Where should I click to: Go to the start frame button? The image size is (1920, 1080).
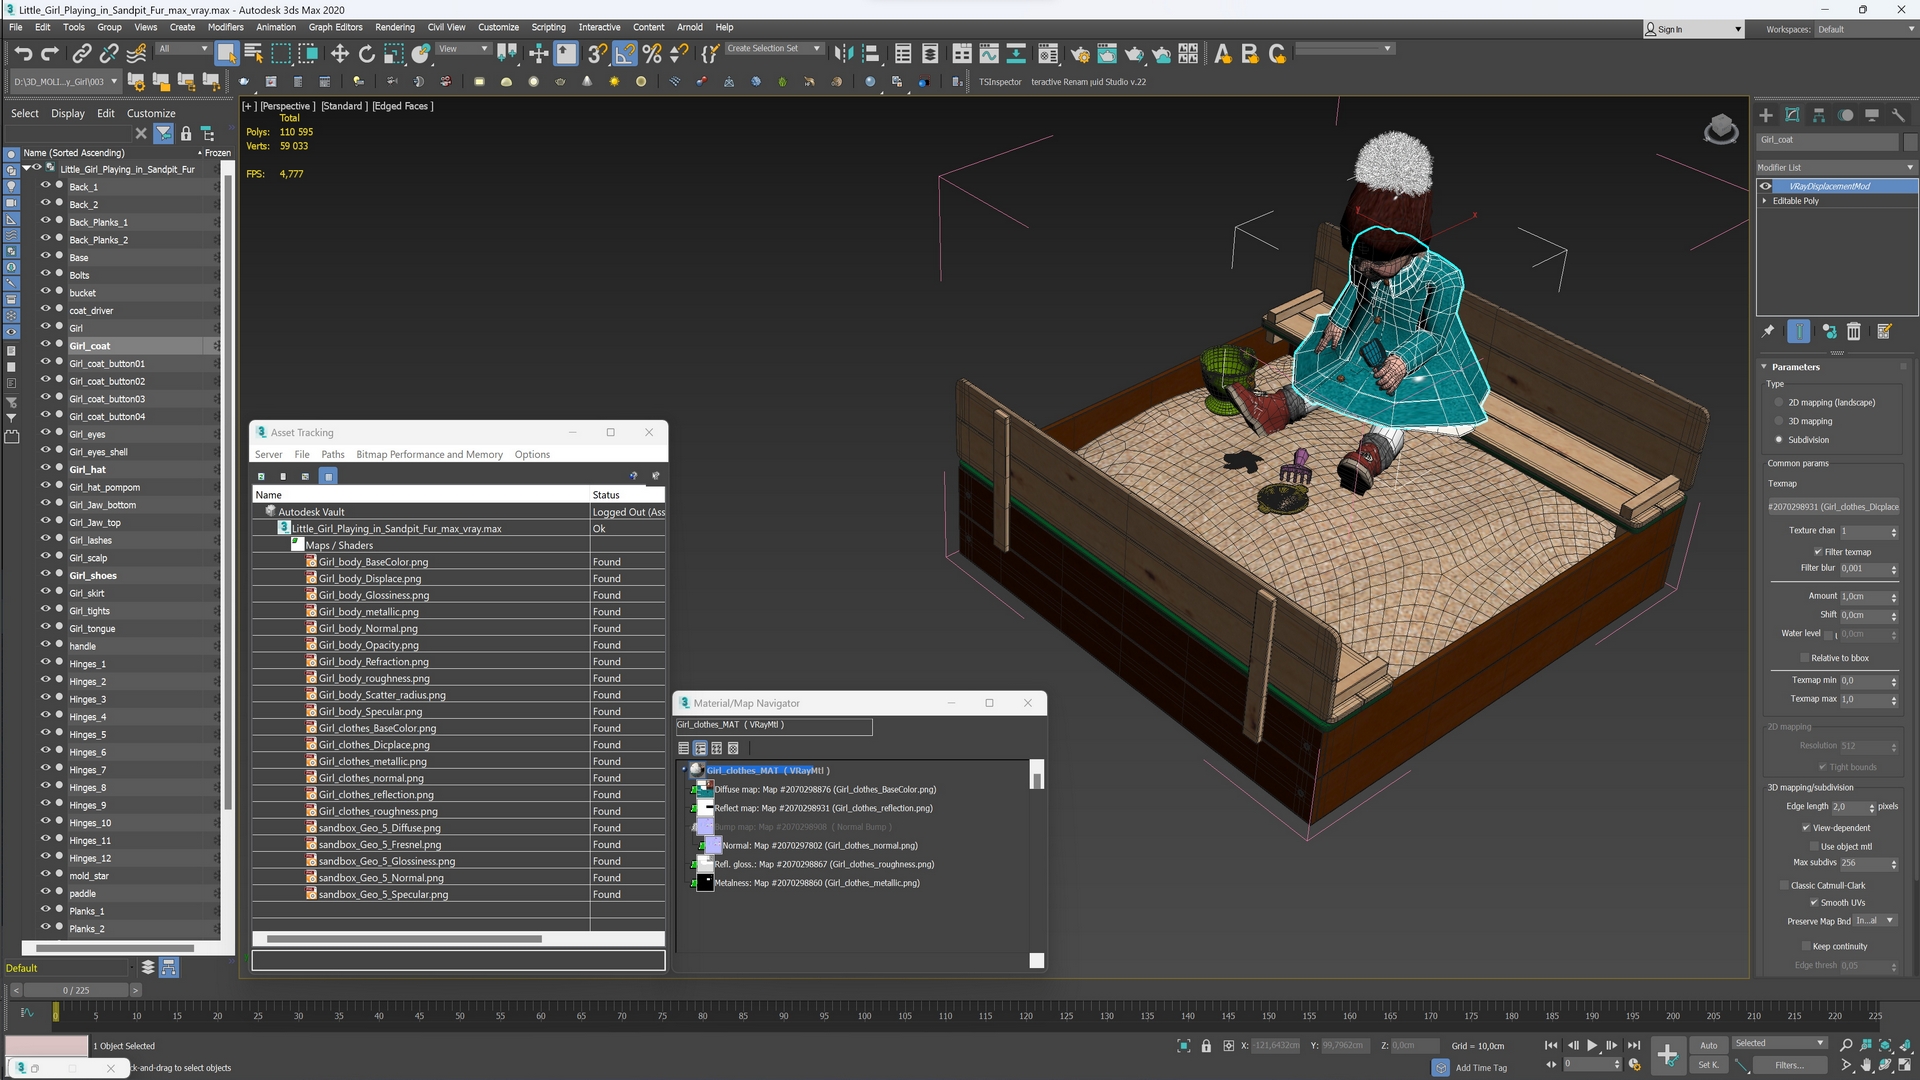[x=1551, y=1045]
